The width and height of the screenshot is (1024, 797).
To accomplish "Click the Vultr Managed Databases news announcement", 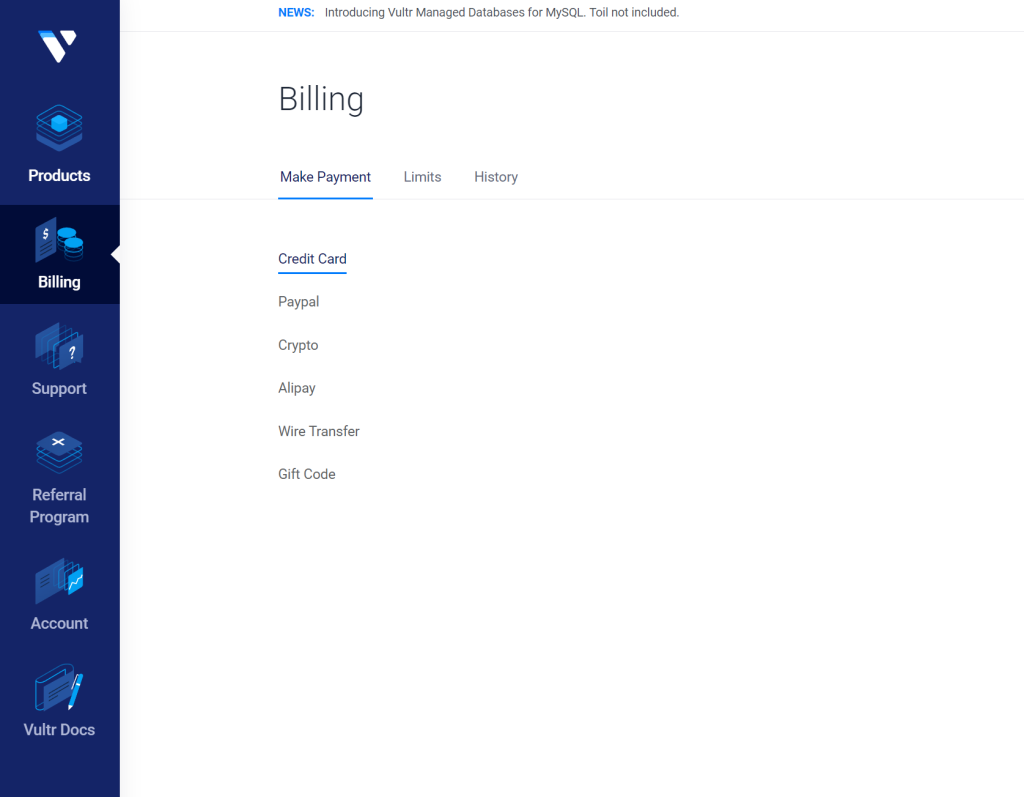I will pyautogui.click(x=501, y=13).
